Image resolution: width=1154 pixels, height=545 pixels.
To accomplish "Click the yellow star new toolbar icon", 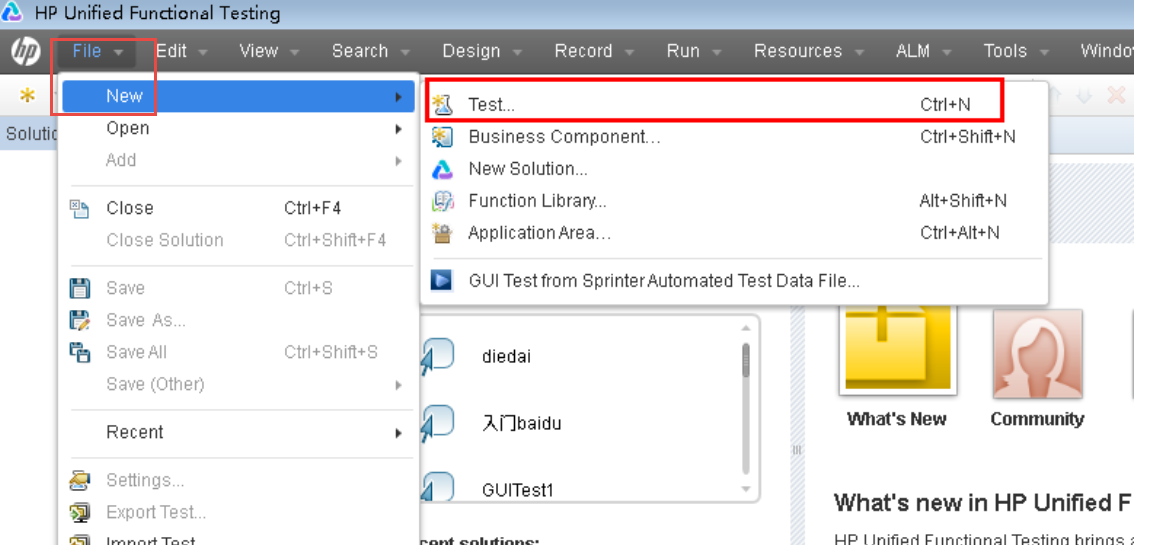I will 27,96.
